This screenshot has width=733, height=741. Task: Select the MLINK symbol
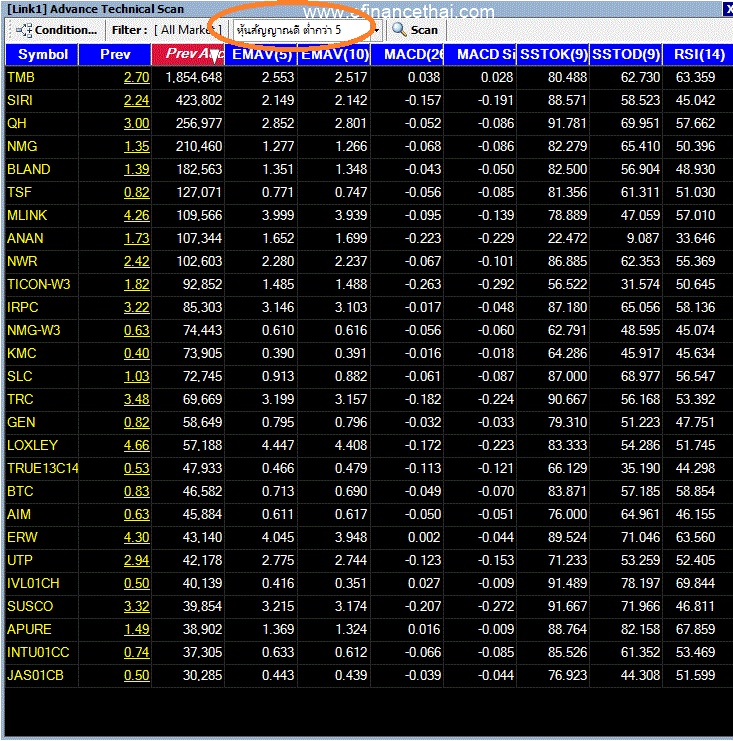click(x=27, y=215)
